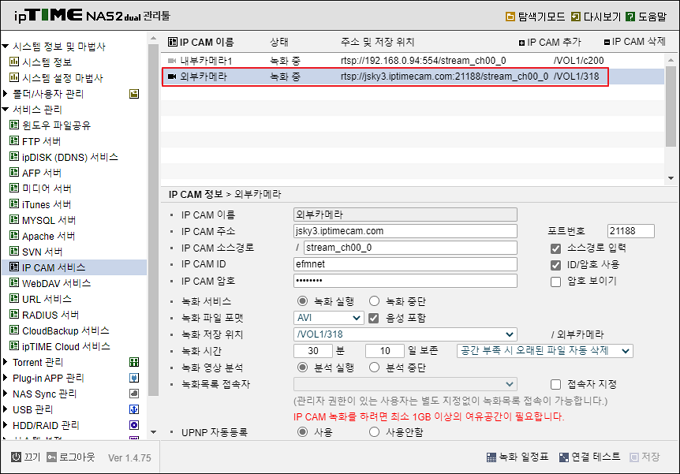Select UPNP 사용안함 radio button

point(374,432)
